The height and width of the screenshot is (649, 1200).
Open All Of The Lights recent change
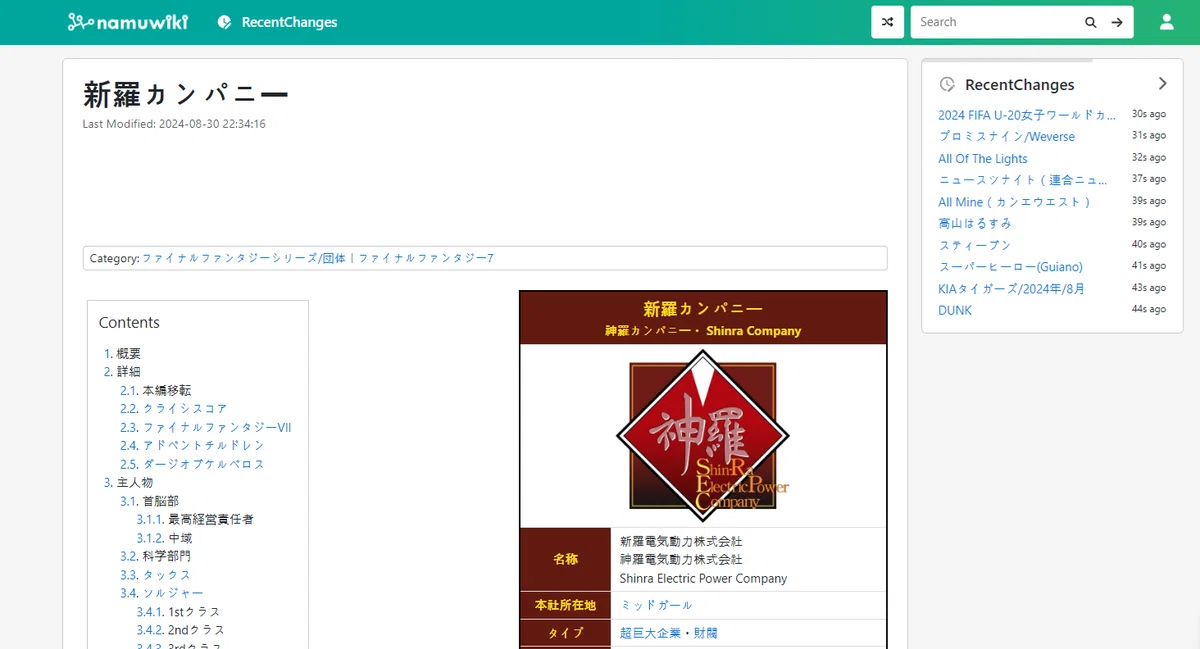tap(982, 158)
